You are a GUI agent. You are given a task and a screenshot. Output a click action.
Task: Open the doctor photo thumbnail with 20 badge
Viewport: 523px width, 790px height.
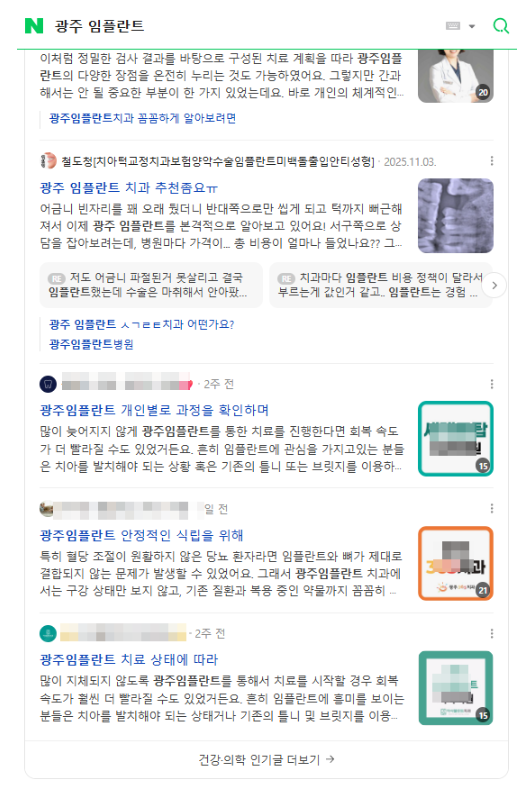pyautogui.click(x=455, y=76)
